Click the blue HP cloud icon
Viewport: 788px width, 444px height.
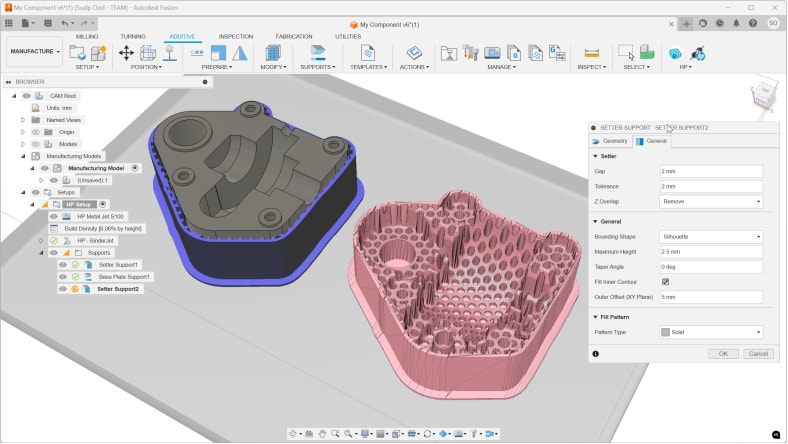coord(675,53)
